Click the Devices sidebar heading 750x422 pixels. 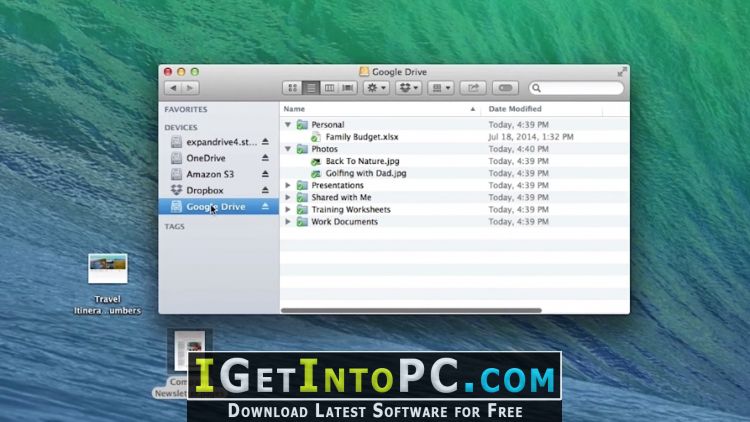181,128
